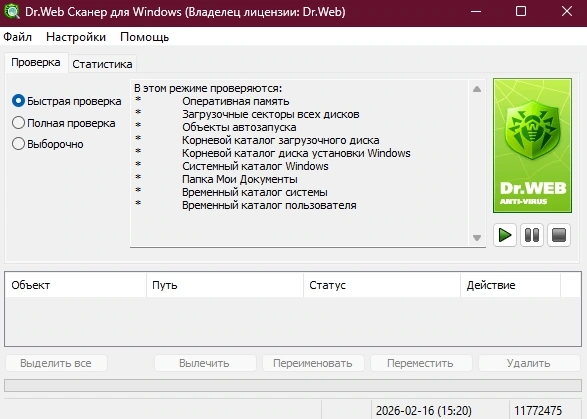
Task: Click the Выделить все button
Action: (56, 363)
